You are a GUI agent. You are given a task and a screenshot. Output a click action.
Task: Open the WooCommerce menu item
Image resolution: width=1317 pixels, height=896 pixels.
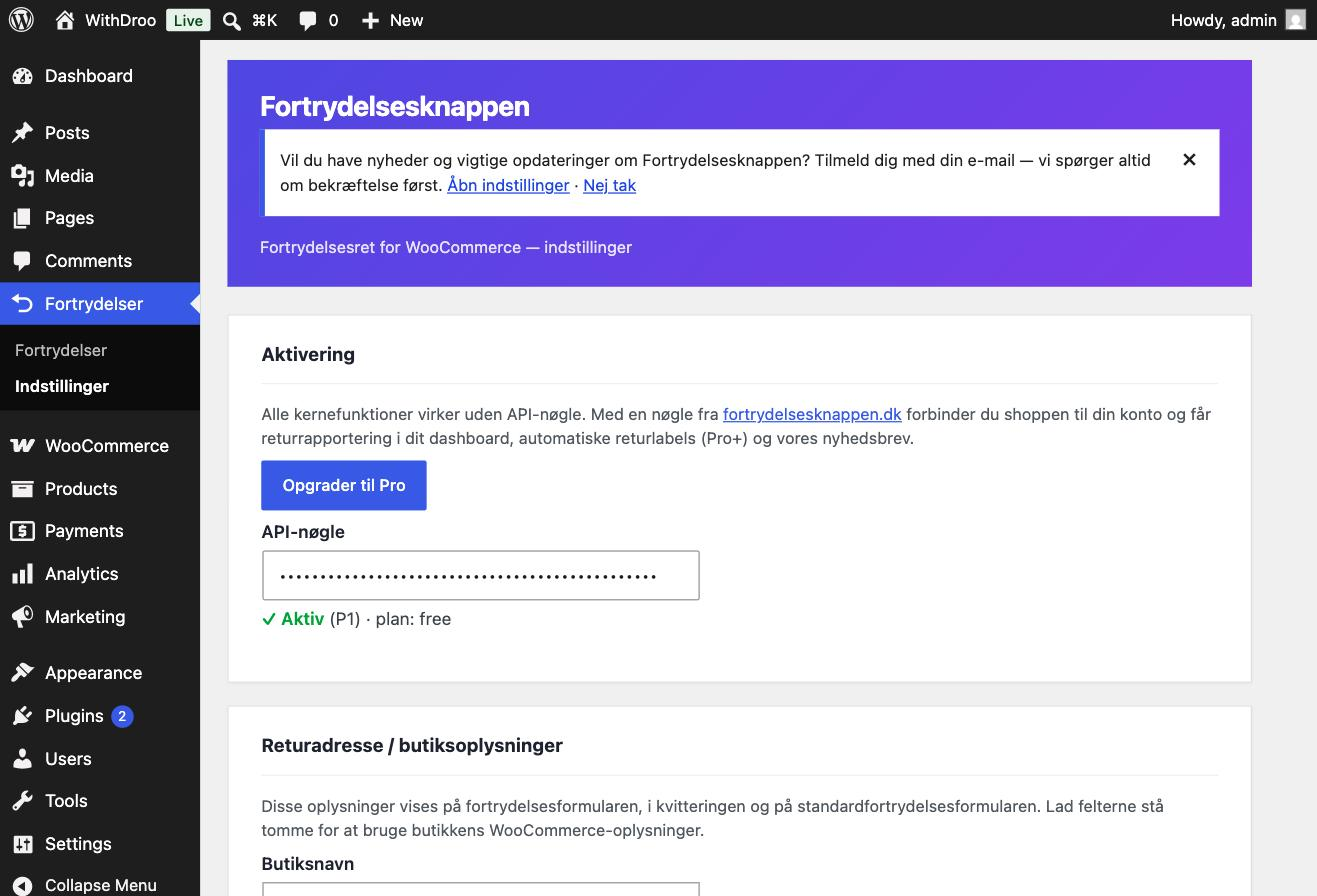tap(100, 446)
